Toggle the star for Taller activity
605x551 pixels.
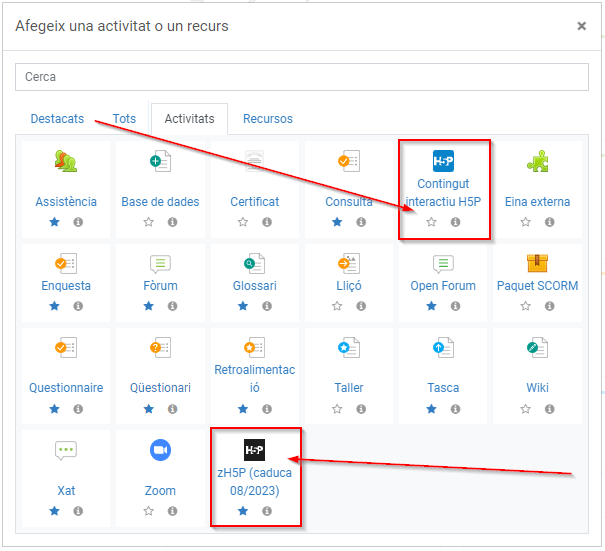pyautogui.click(x=337, y=409)
